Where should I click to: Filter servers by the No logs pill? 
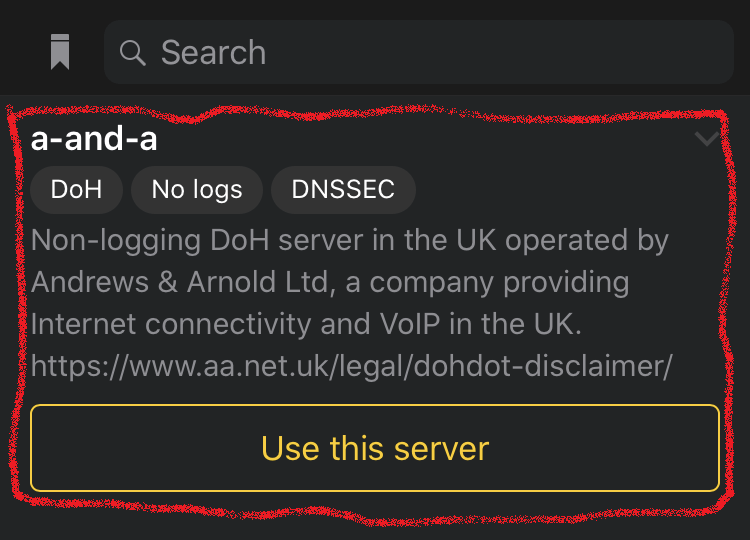197,189
